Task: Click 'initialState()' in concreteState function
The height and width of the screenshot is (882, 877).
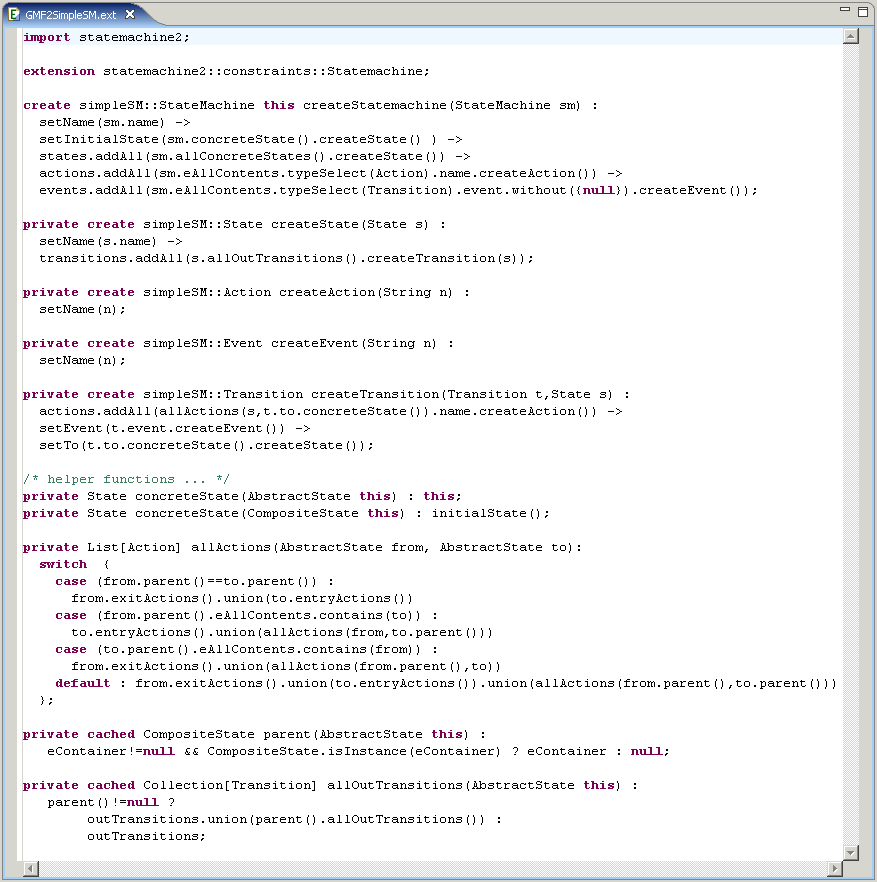Action: [486, 514]
